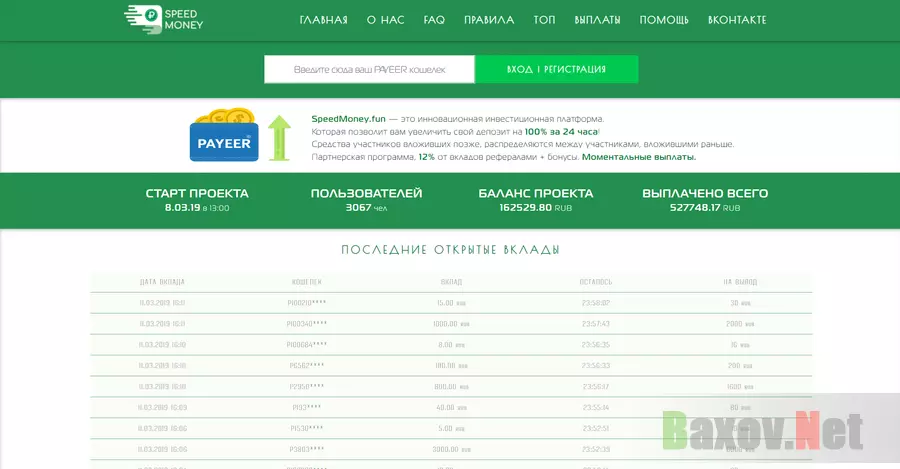This screenshot has width=900, height=469.
Task: Click wallet P100340**** in the table
Action: coord(307,324)
